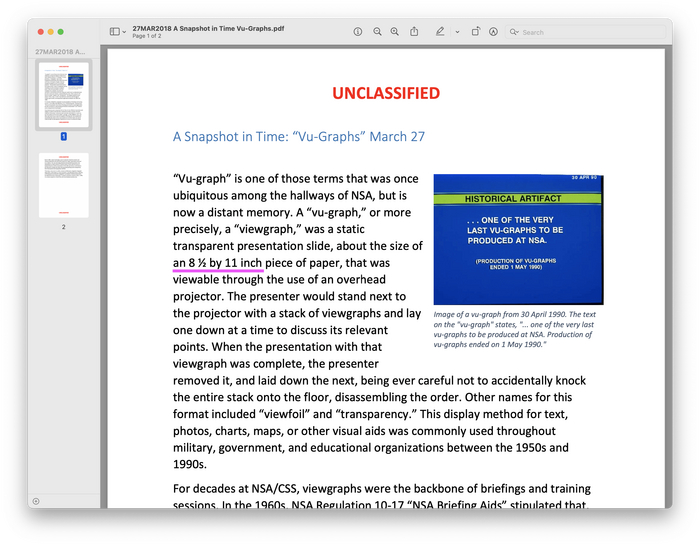Expand the highlight style dropdown arrow

point(457,32)
